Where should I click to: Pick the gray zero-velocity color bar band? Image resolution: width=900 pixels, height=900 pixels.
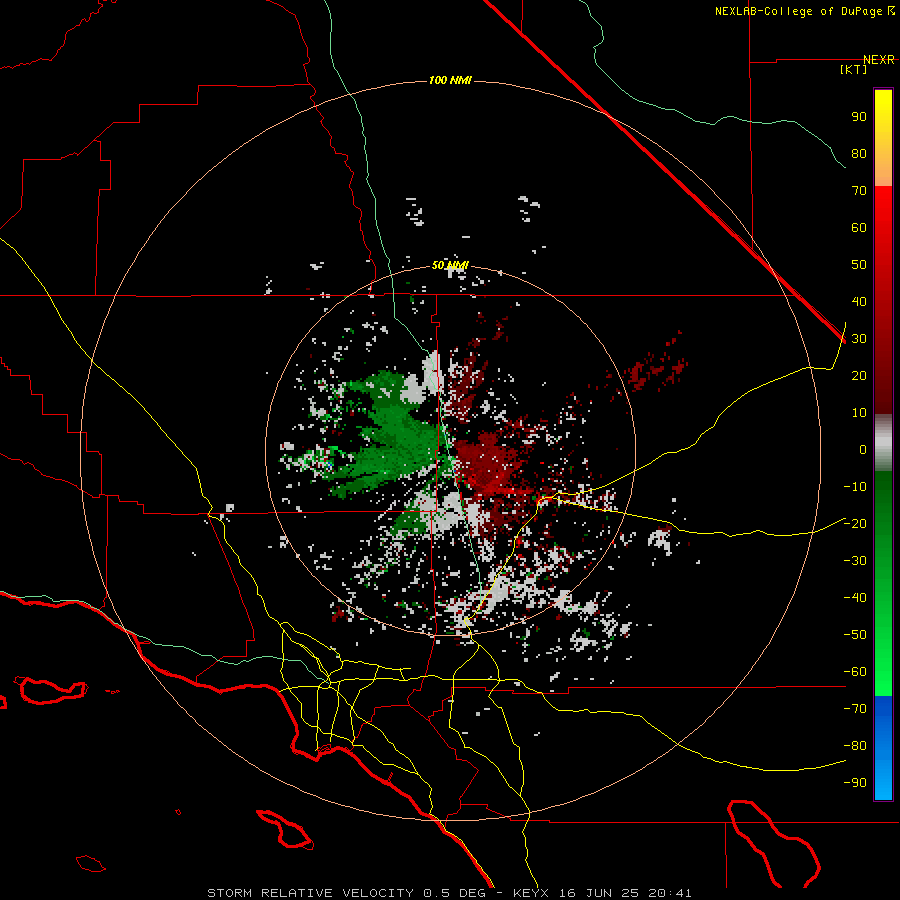[x=883, y=443]
